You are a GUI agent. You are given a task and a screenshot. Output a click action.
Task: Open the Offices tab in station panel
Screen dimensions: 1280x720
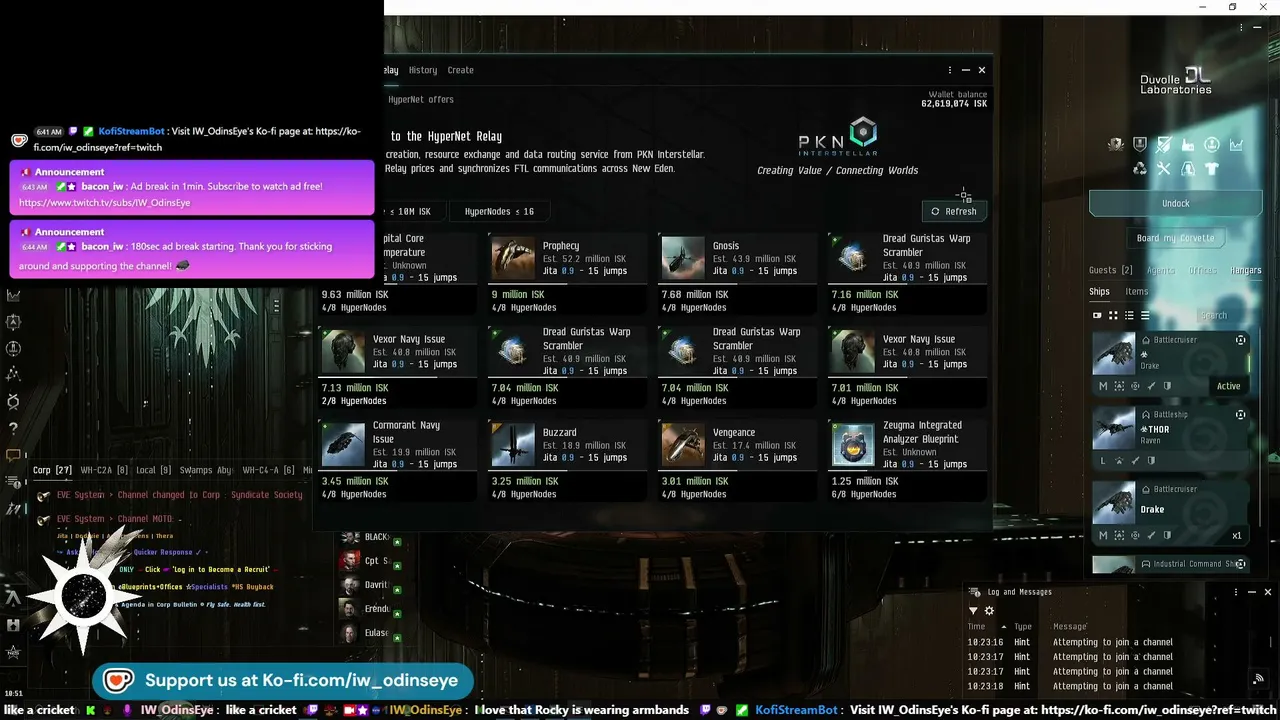click(x=1202, y=270)
